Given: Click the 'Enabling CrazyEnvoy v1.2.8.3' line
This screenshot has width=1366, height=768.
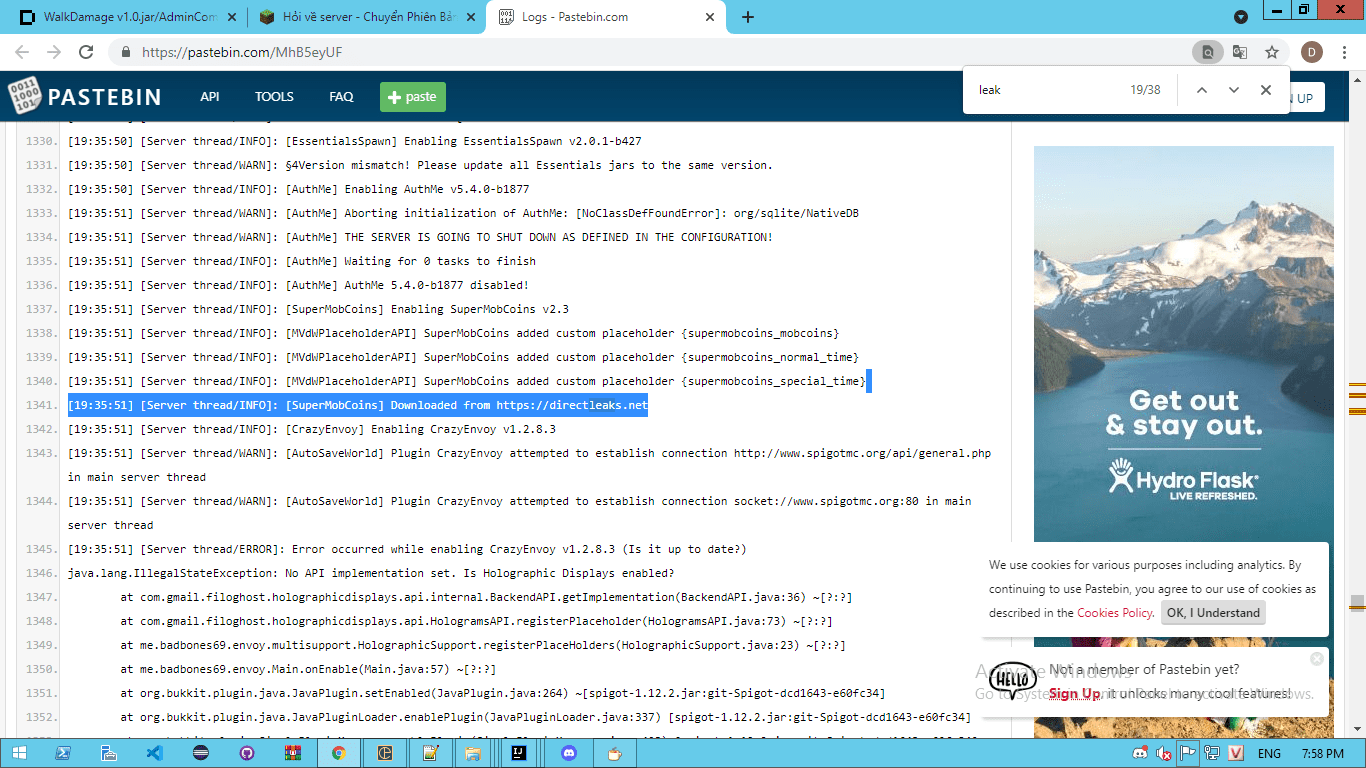Looking at the screenshot, I should pos(312,429).
